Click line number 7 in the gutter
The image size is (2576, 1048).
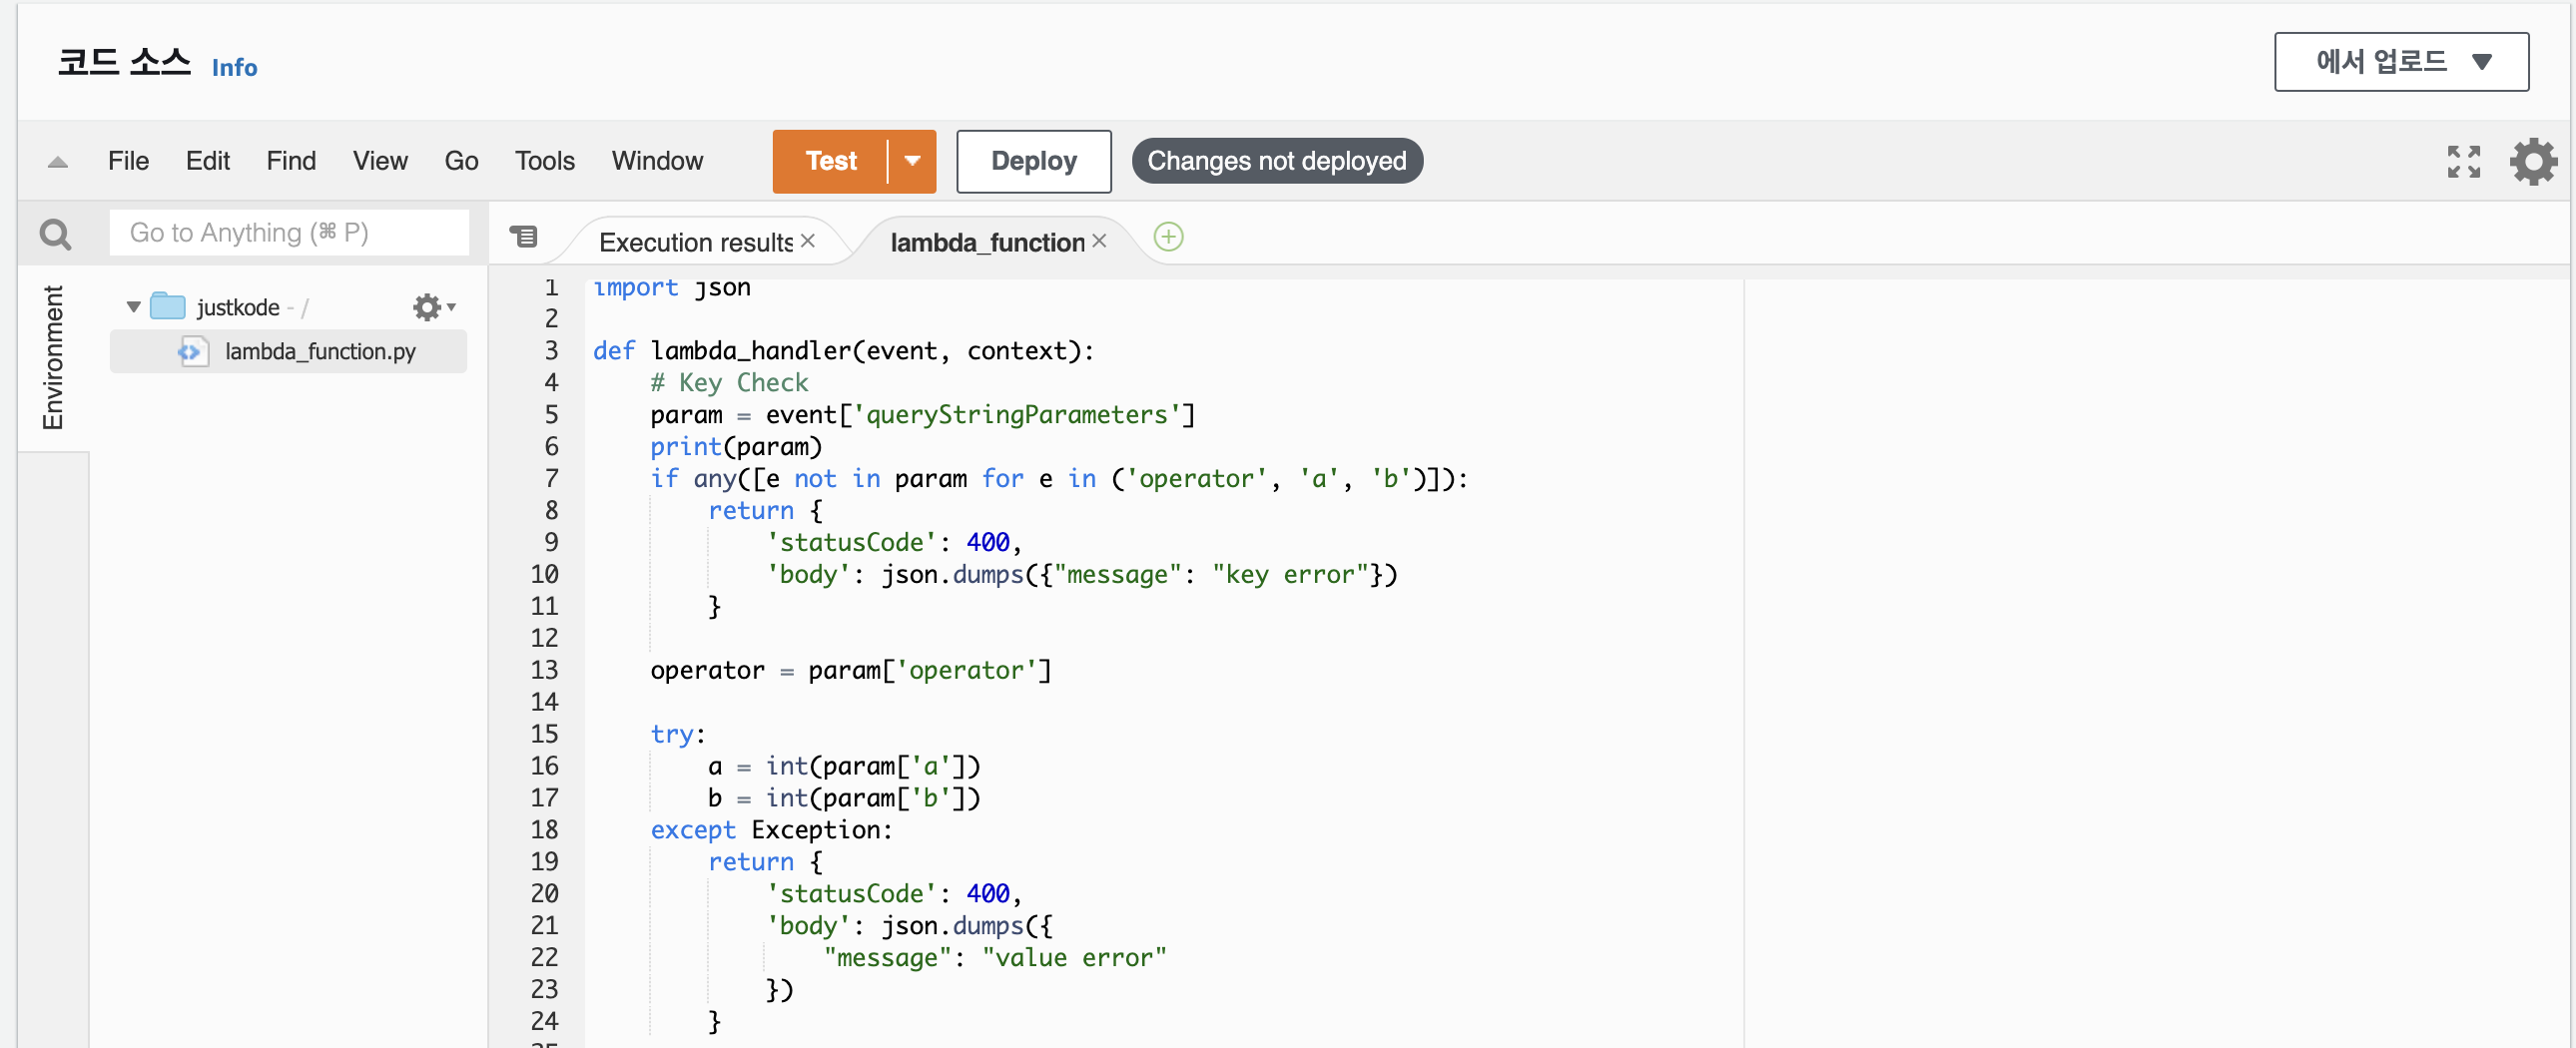551,478
